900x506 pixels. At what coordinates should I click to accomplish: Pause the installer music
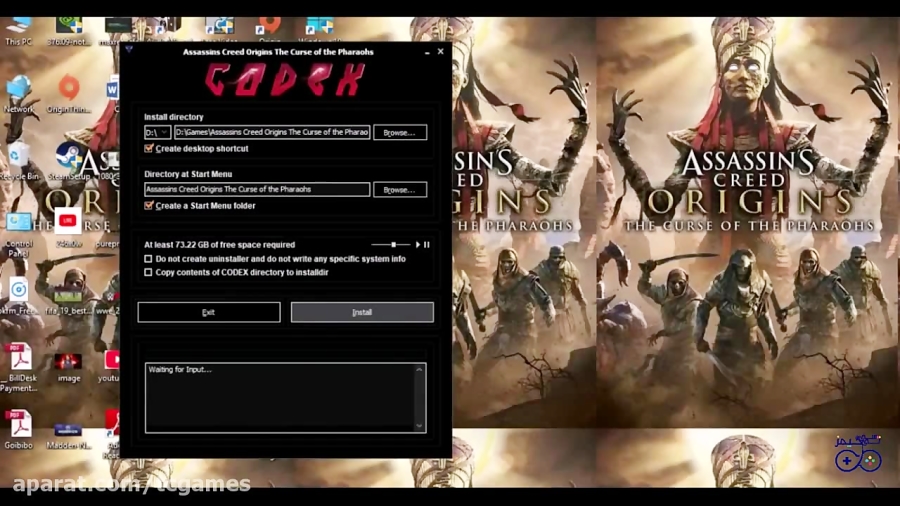[427, 244]
